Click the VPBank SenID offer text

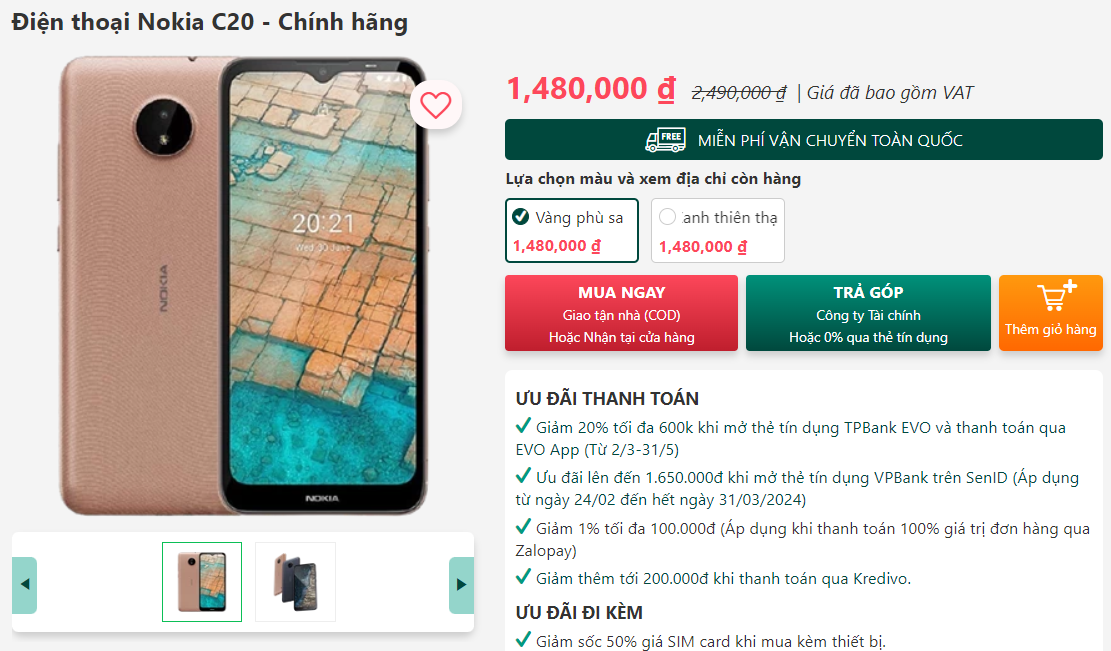(x=797, y=489)
